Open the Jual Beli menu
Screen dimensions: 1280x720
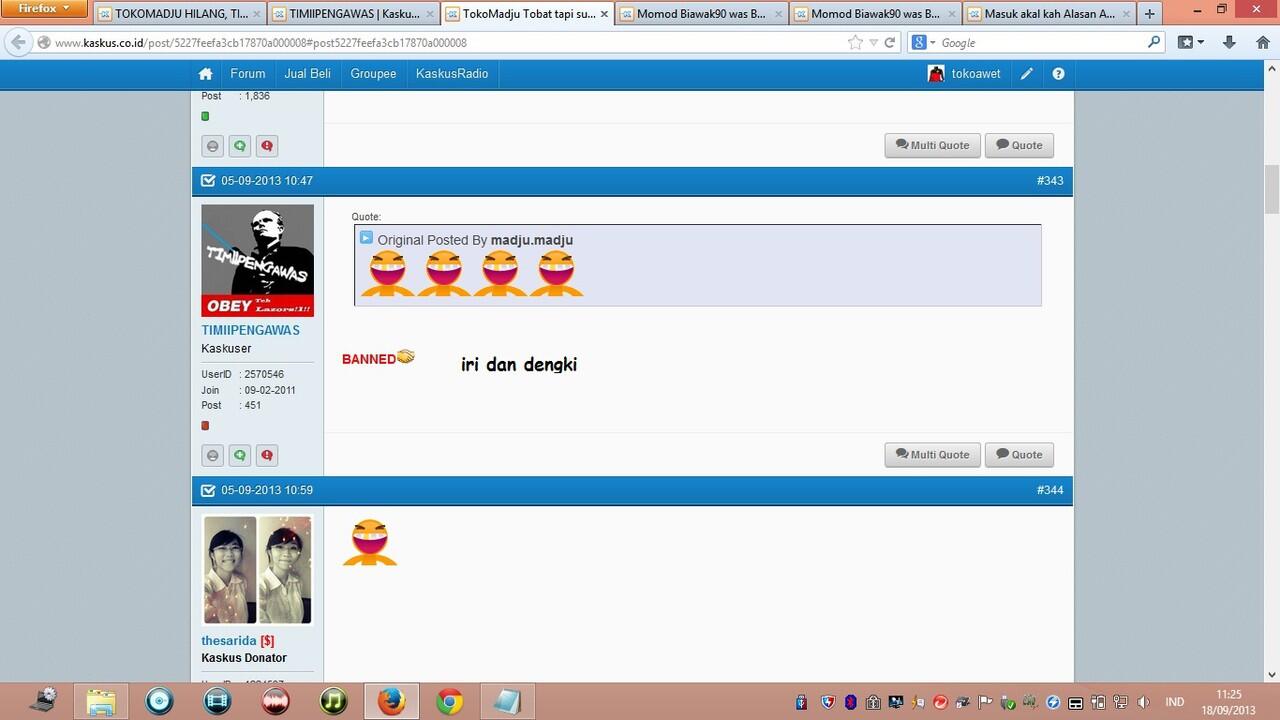coord(308,74)
